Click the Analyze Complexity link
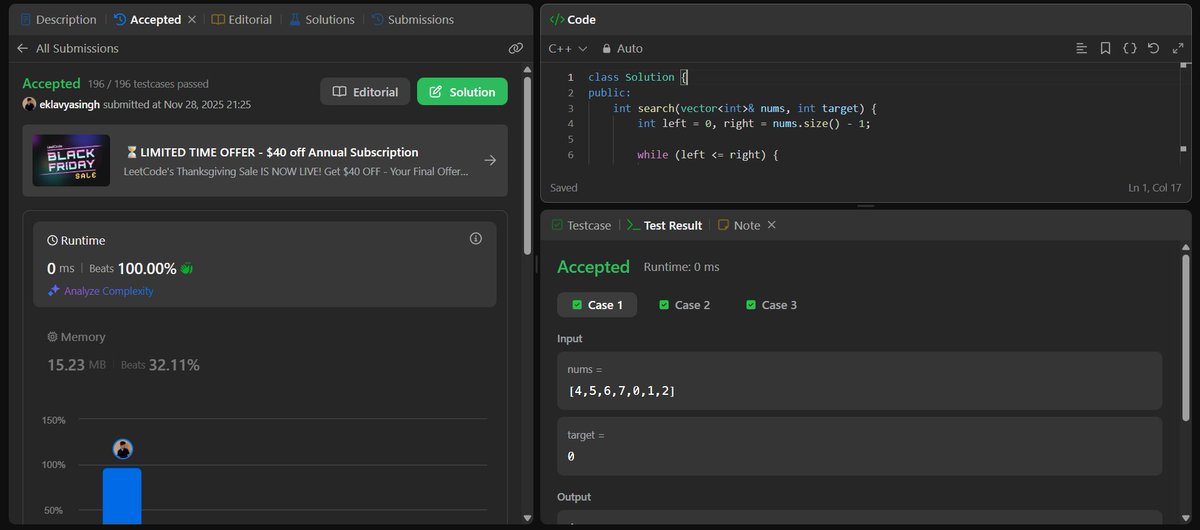1200x530 pixels. click(x=109, y=291)
